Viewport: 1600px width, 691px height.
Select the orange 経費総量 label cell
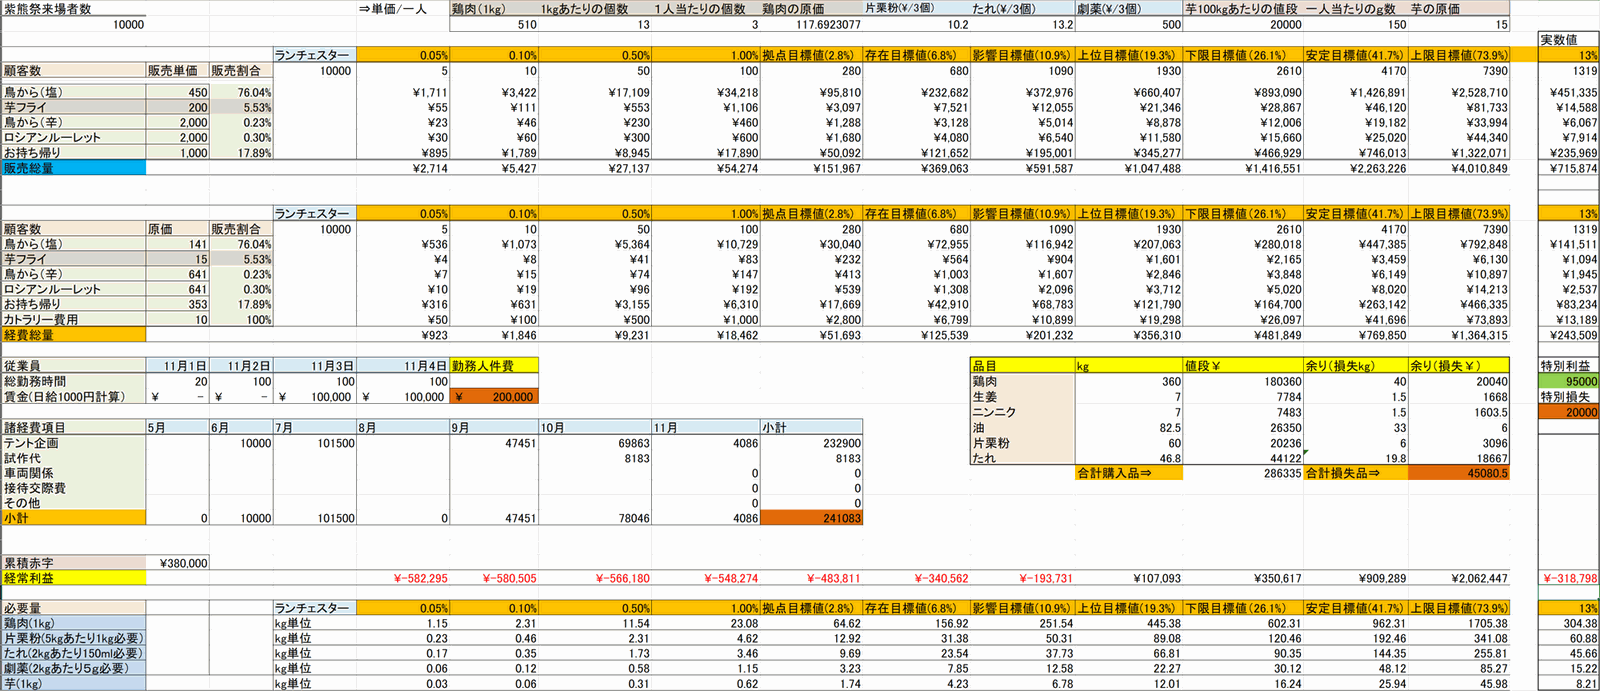(74, 335)
